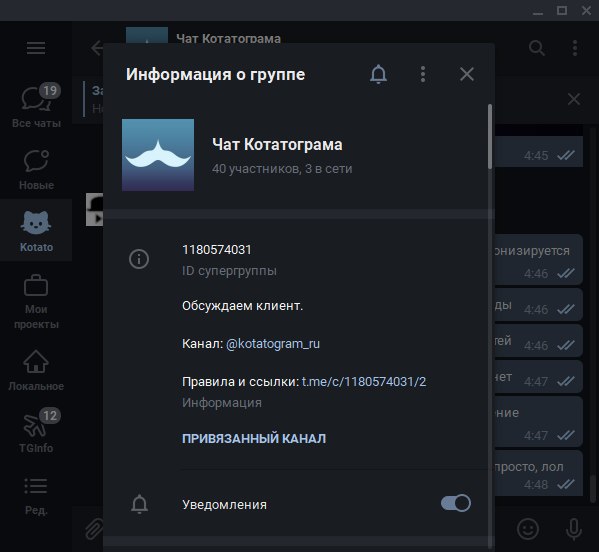Screen dimensions: 599x552
Task: Open the t.me/c/1180574031/2 rules link
Action: click(x=364, y=382)
